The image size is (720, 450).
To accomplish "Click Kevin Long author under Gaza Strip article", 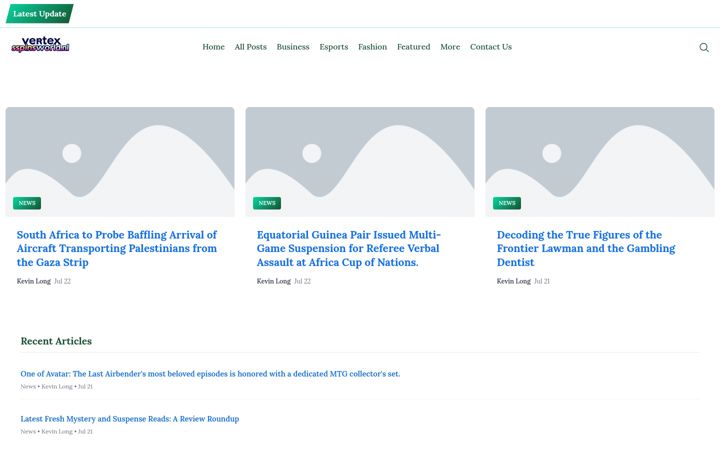I will click(x=34, y=281).
